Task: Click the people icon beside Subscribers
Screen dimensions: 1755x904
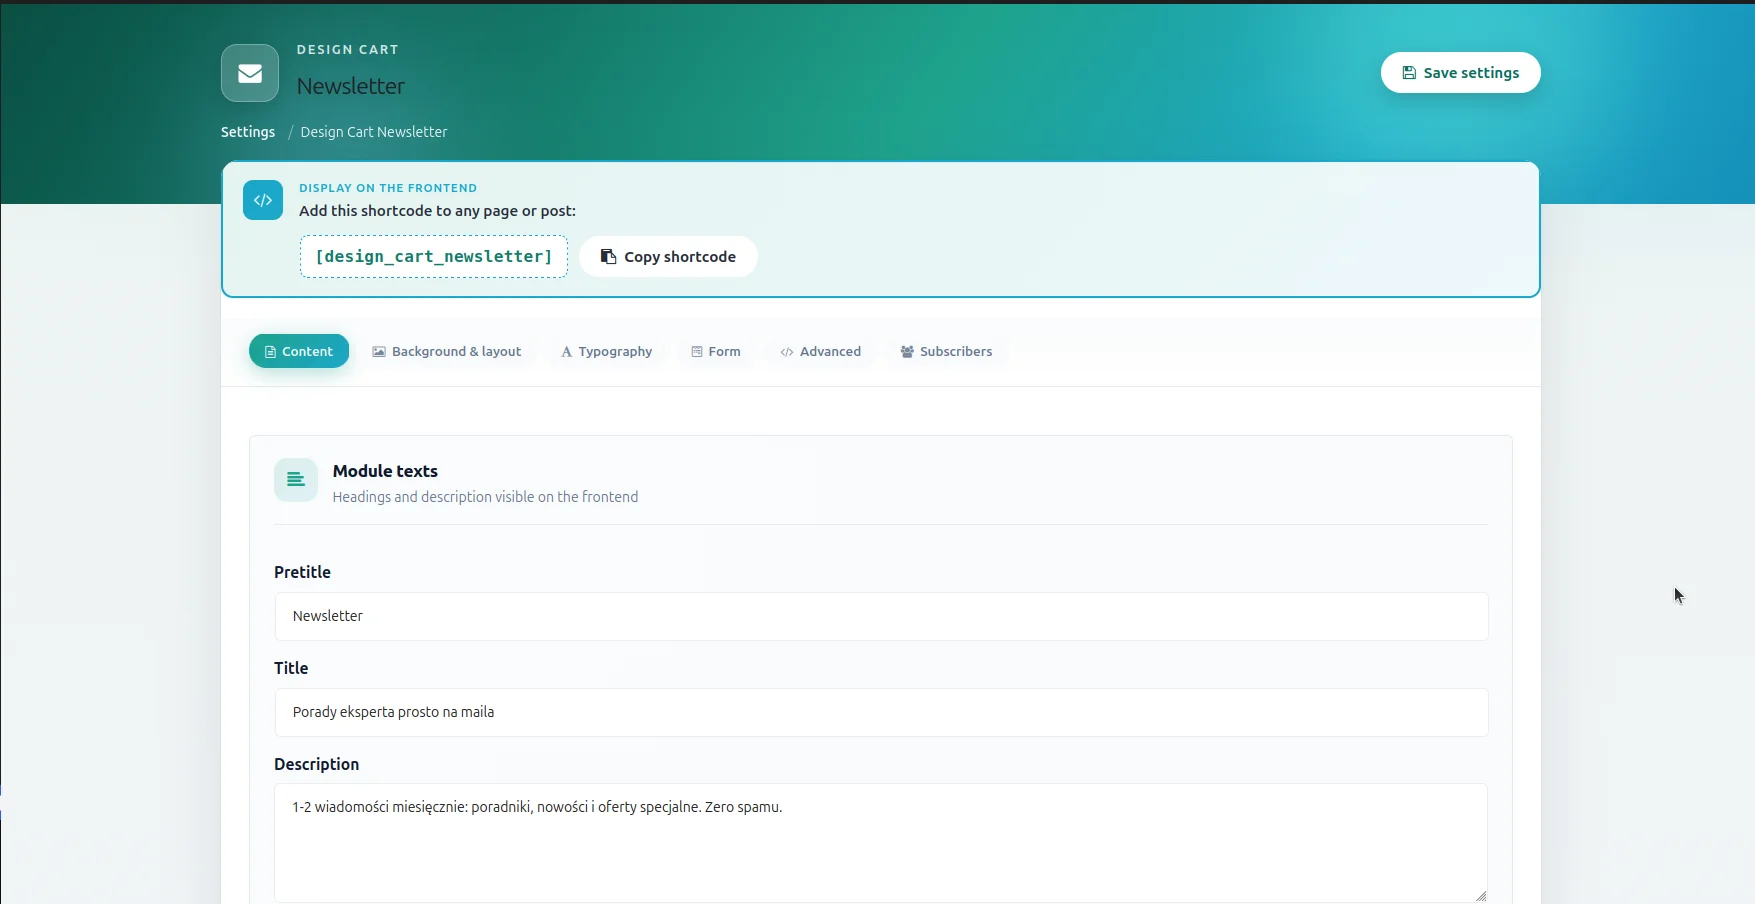Action: click(x=907, y=352)
